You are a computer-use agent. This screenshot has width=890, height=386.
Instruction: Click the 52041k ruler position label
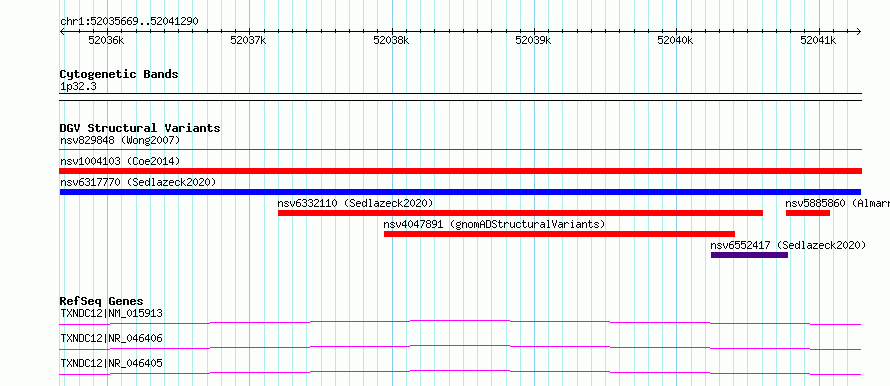(x=818, y=40)
